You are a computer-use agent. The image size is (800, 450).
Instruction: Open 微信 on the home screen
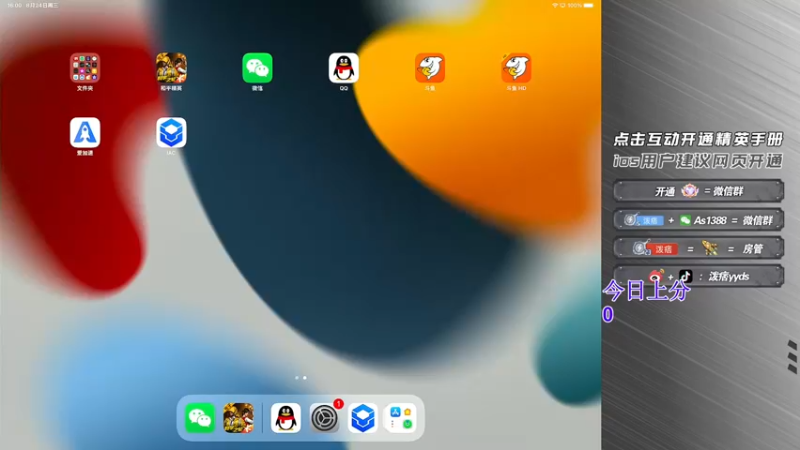pos(257,68)
